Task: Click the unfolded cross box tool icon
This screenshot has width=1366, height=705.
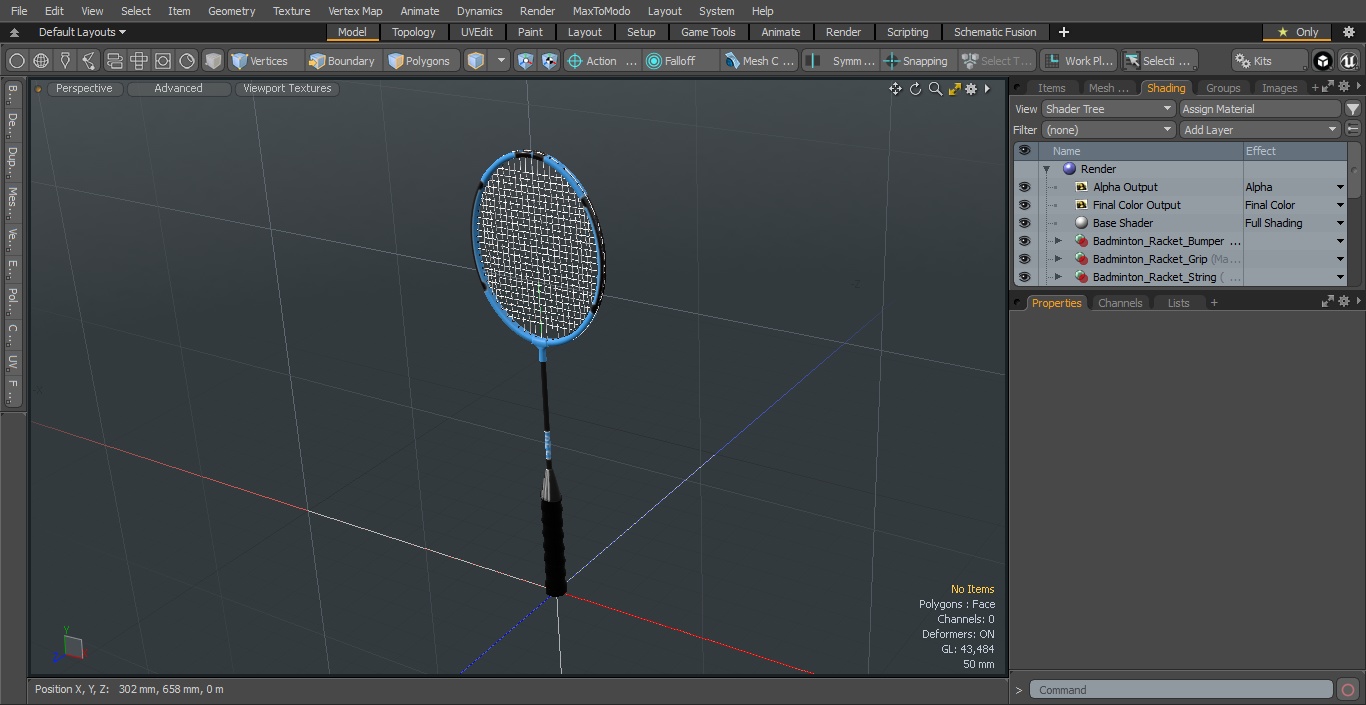Action: click(x=139, y=61)
